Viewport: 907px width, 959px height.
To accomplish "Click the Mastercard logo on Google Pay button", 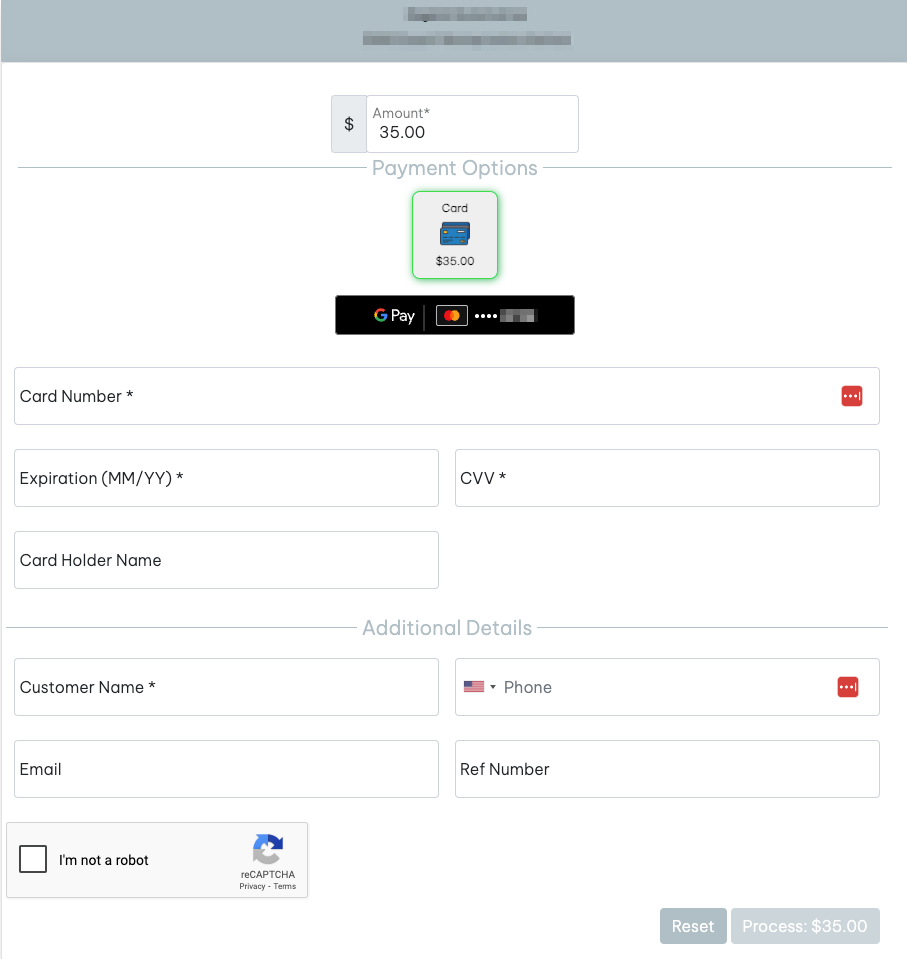I will click(x=452, y=316).
